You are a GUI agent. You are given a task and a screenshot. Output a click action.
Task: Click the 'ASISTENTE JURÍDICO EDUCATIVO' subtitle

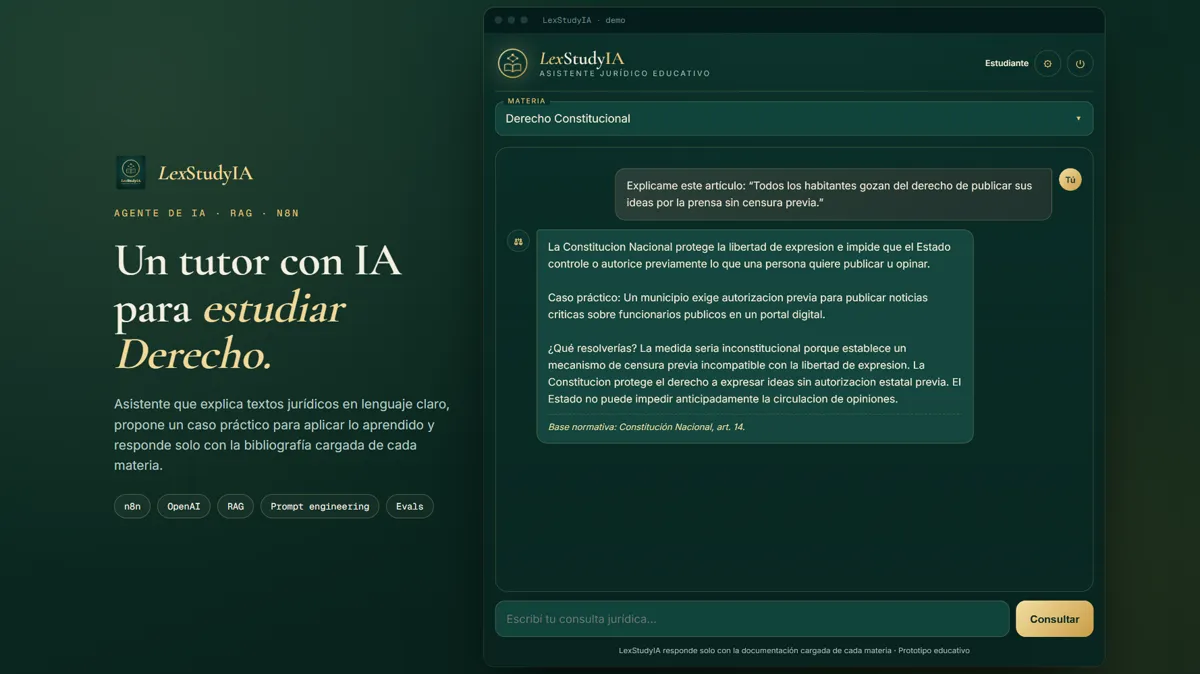click(625, 74)
